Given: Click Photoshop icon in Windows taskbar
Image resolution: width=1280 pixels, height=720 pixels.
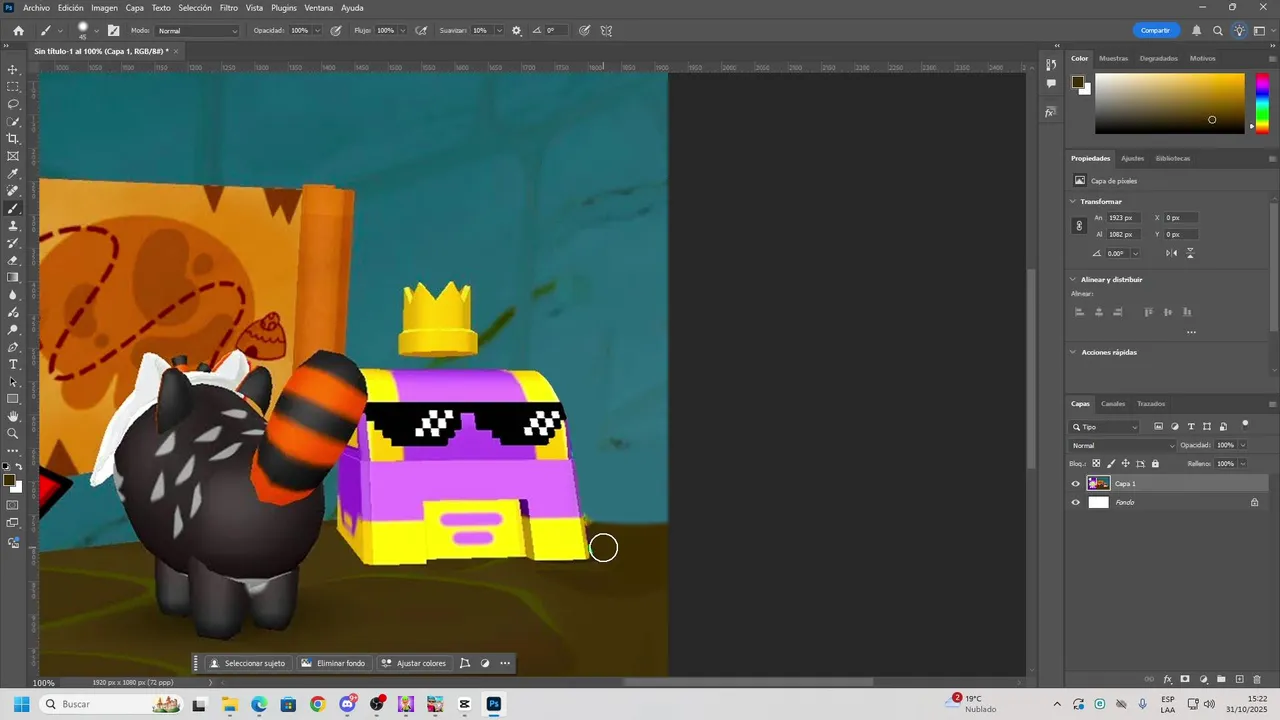Looking at the screenshot, I should 493,704.
